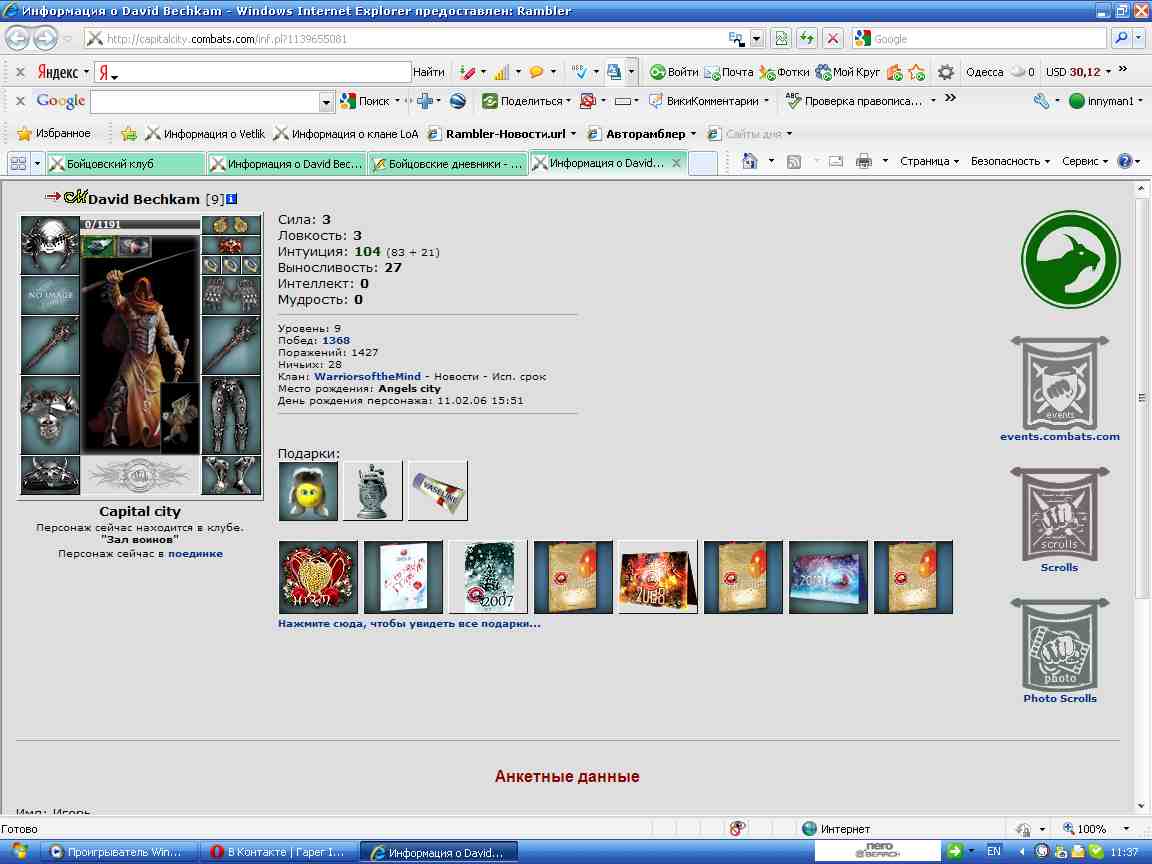This screenshot has width=1152, height=864.
Task: Click the Scrolls banner icon
Action: (1059, 514)
